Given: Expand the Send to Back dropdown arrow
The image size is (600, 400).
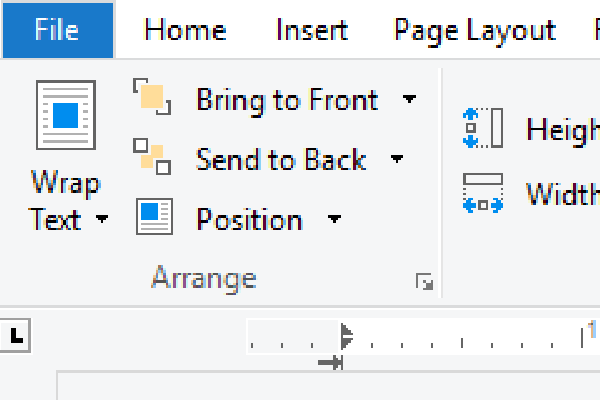Looking at the screenshot, I should [397, 158].
